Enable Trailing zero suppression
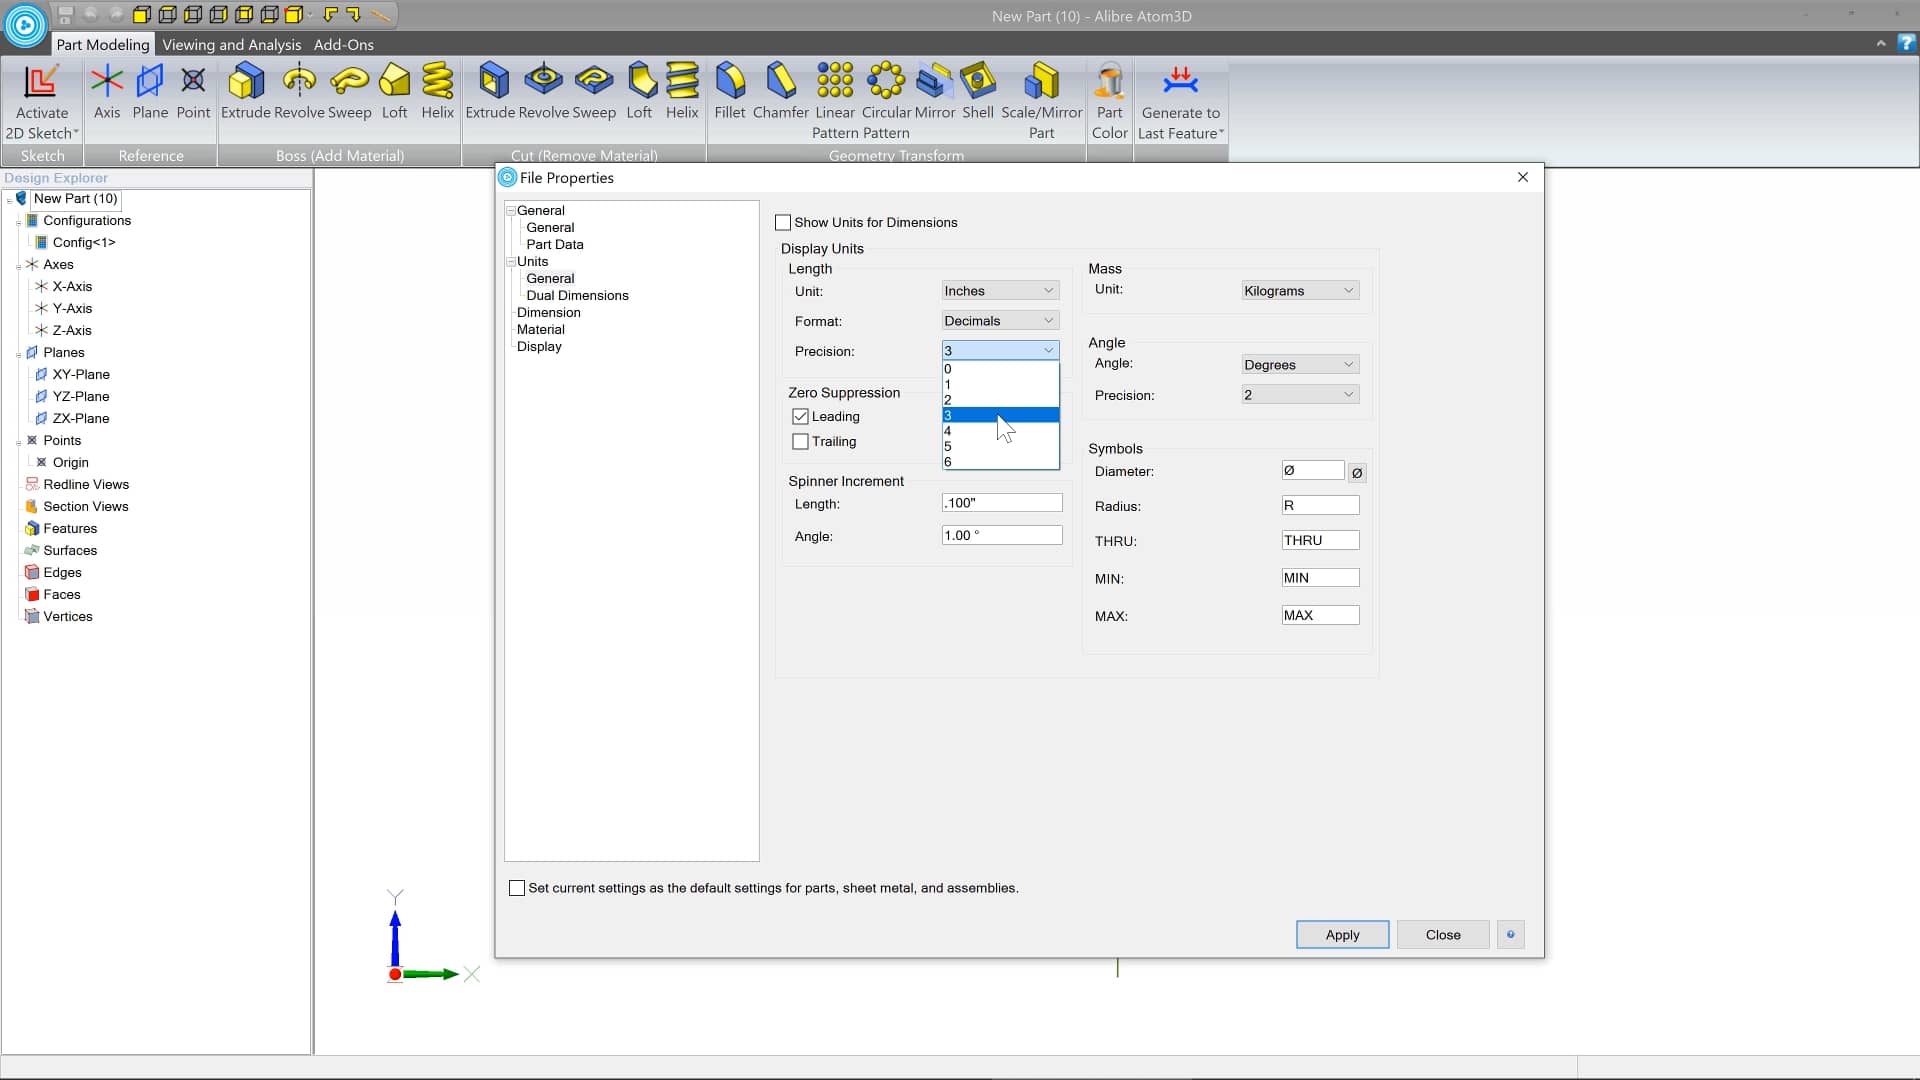 click(799, 441)
